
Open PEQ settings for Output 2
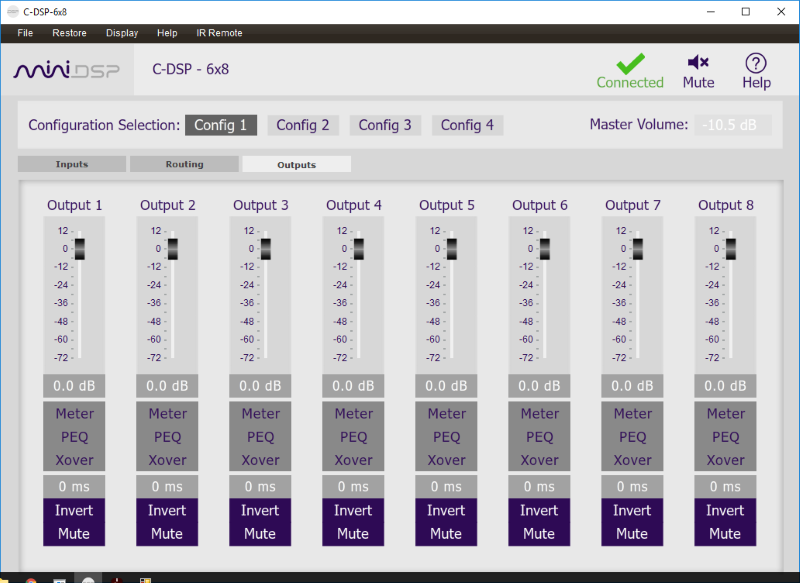pos(167,437)
